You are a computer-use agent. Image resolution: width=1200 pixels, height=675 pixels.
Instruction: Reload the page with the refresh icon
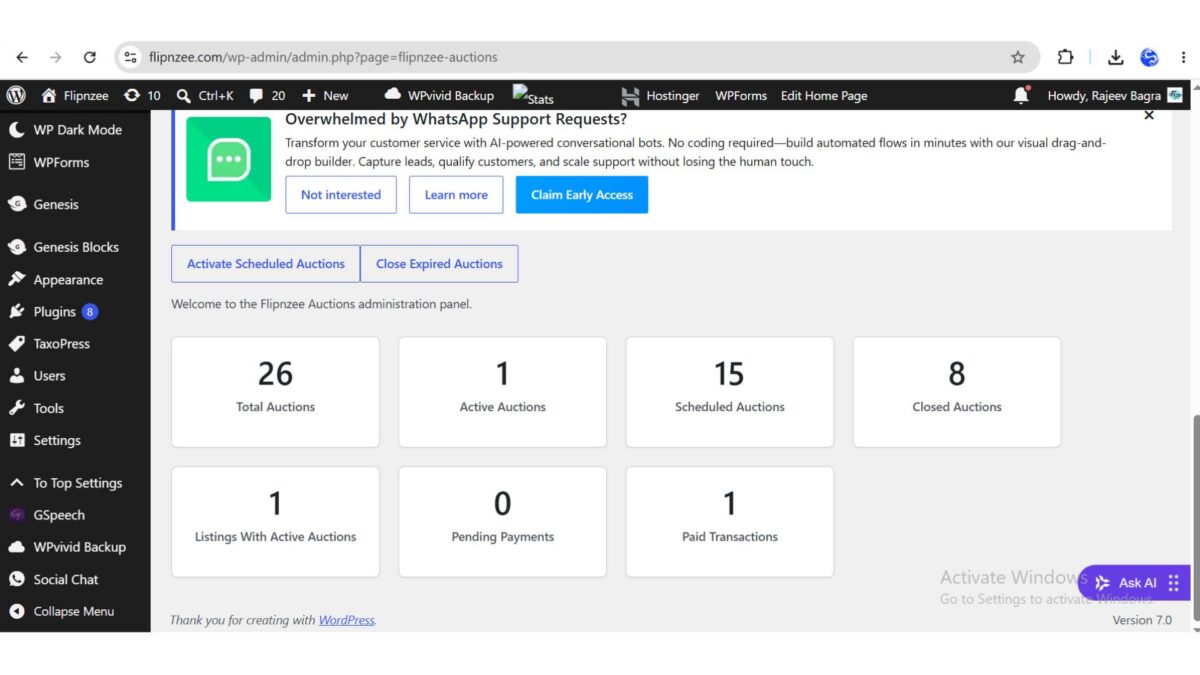coord(90,57)
